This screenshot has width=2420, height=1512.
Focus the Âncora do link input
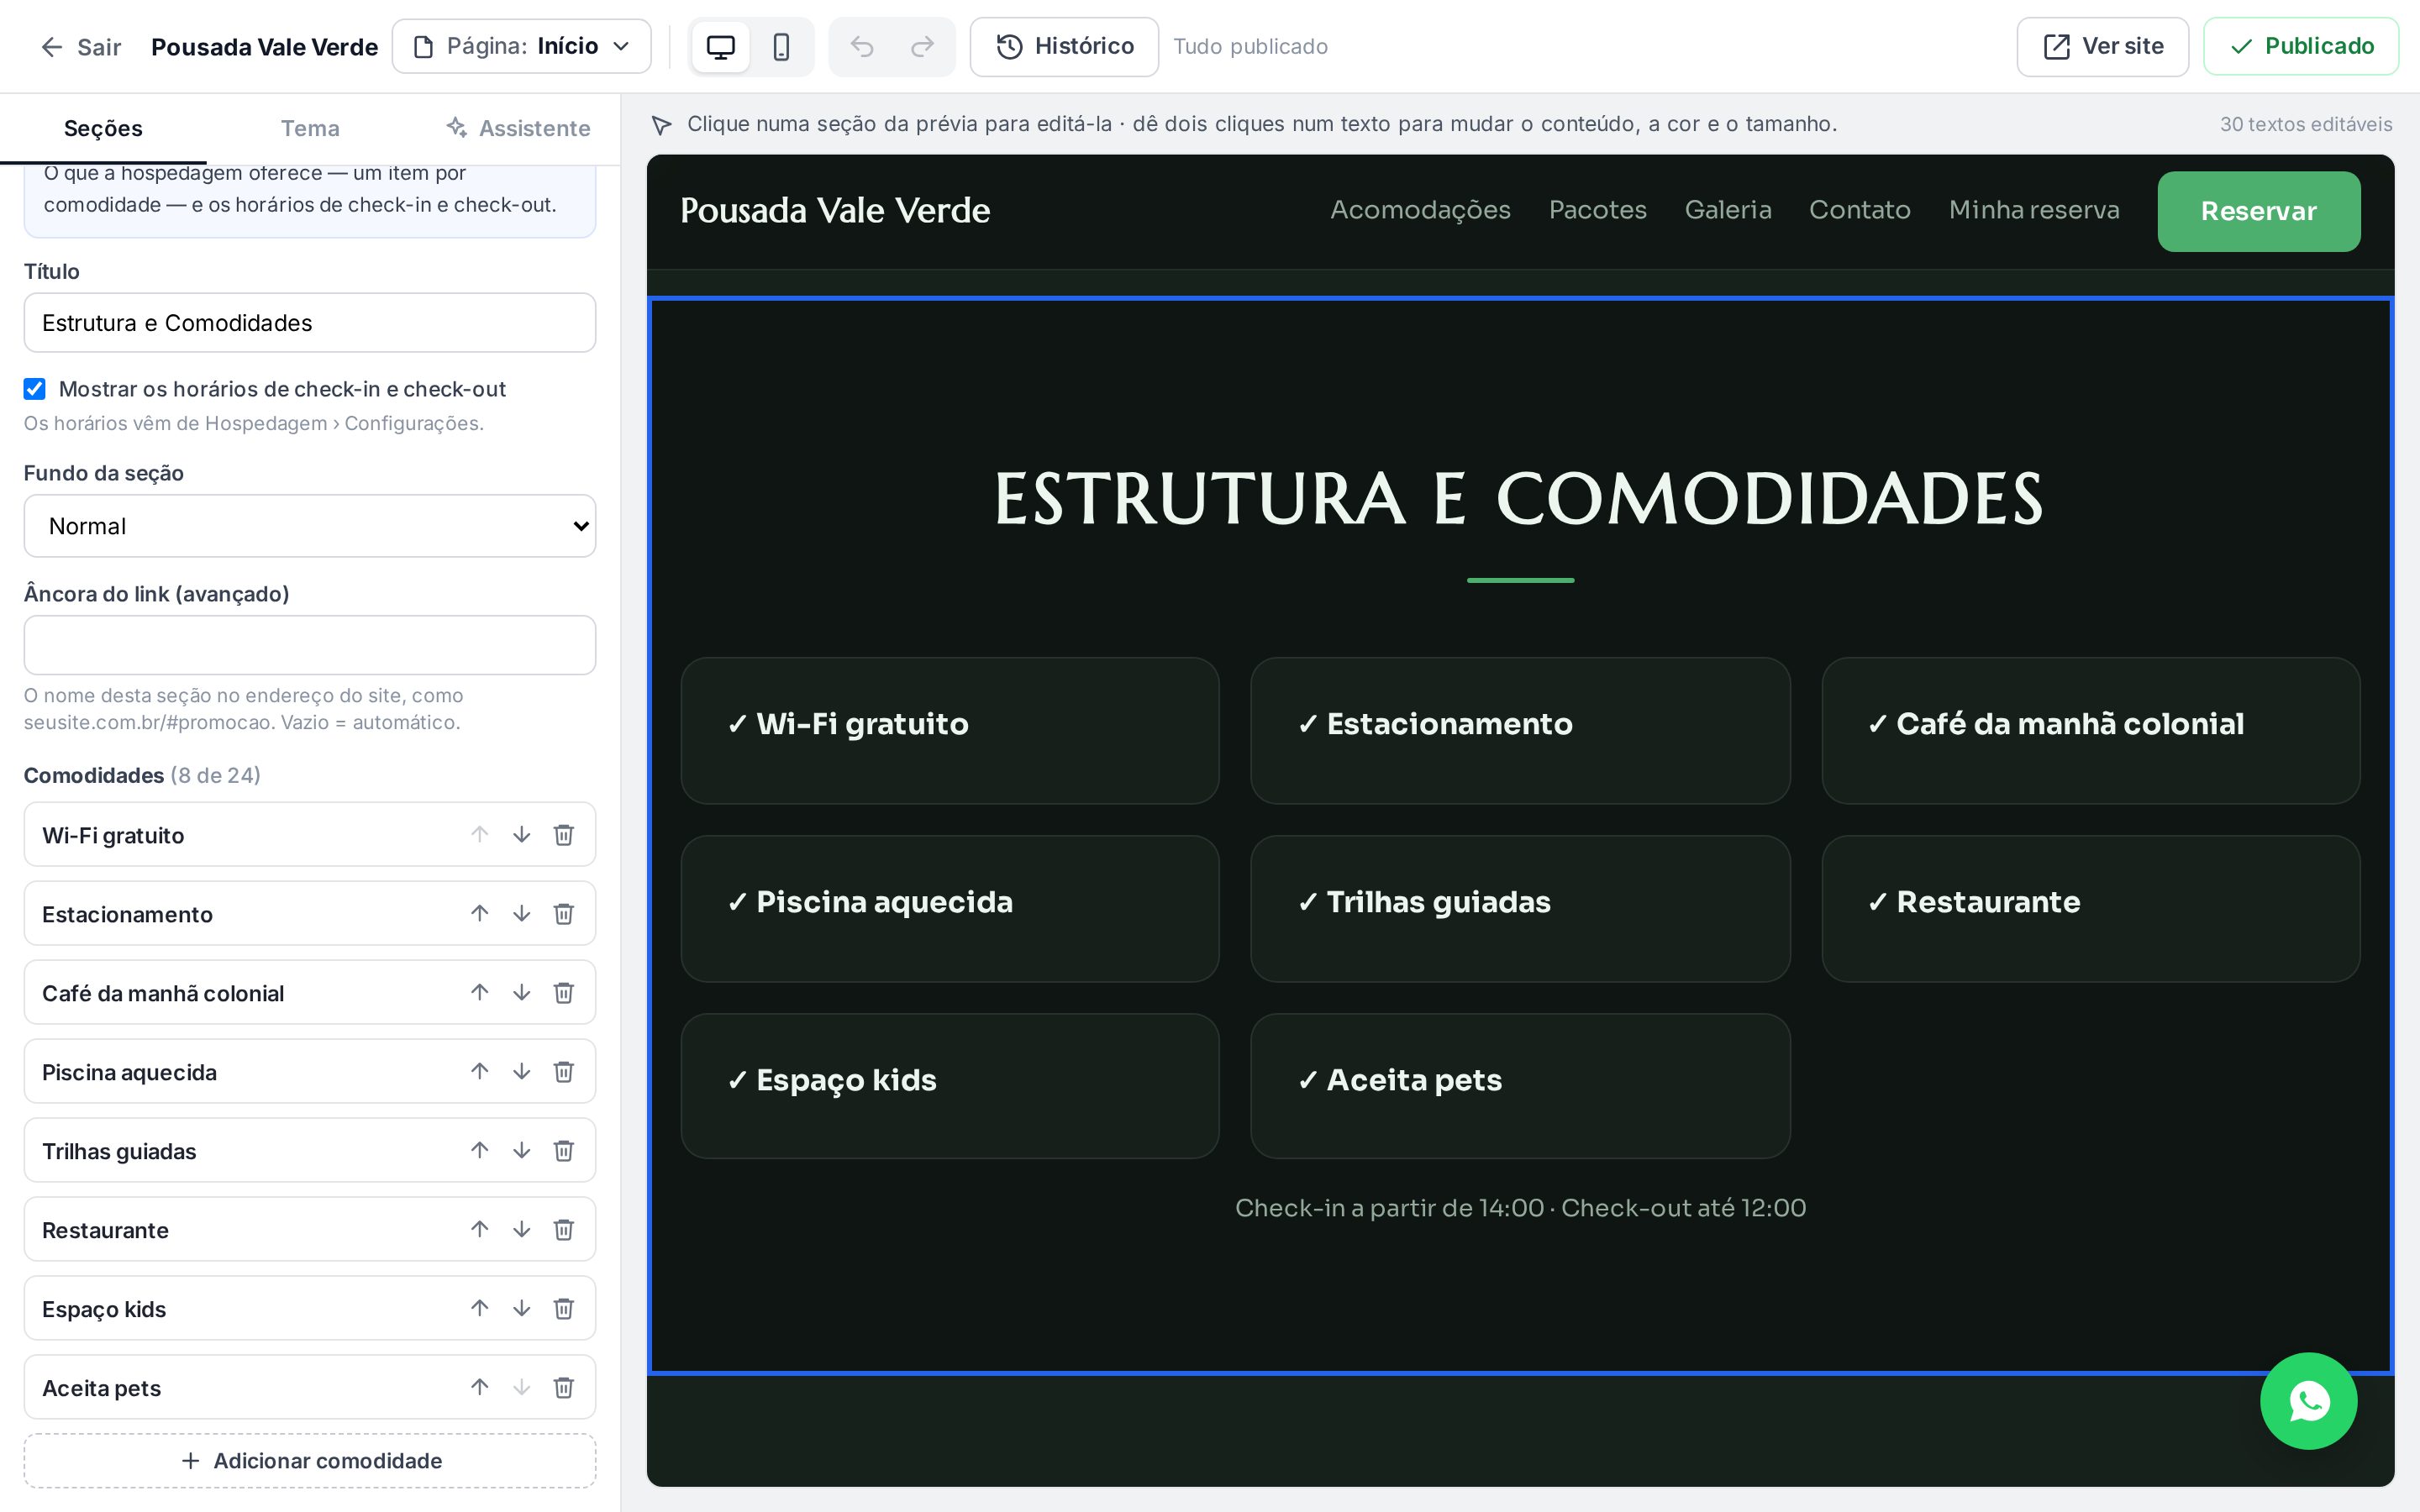[310, 645]
